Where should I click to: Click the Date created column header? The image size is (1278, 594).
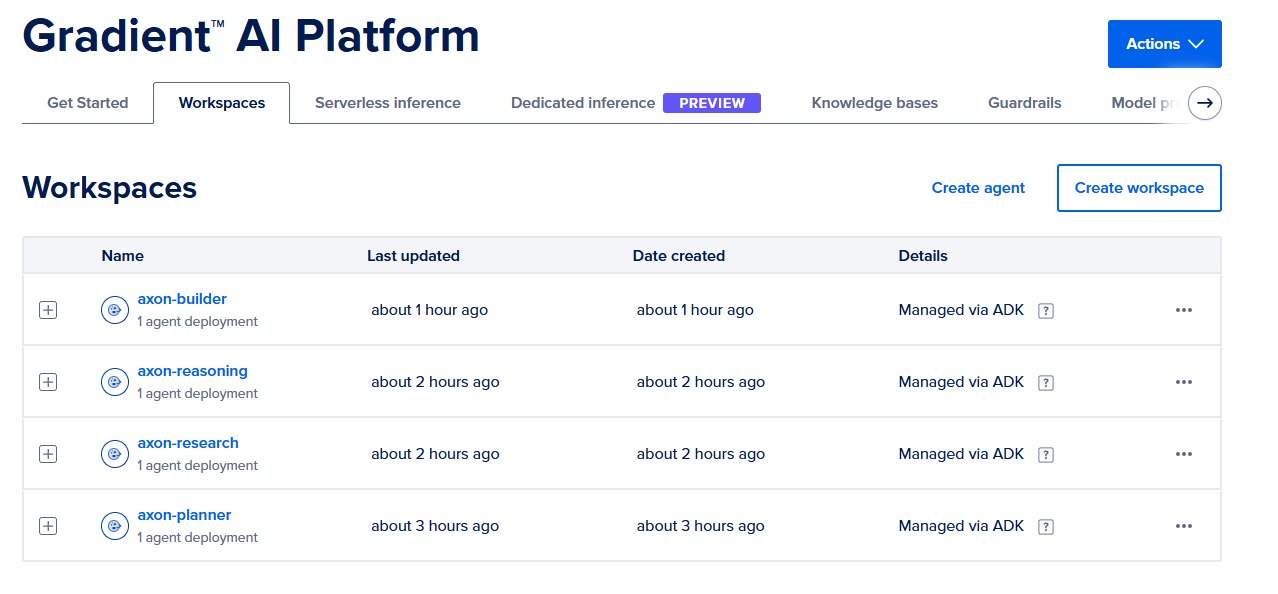[679, 256]
